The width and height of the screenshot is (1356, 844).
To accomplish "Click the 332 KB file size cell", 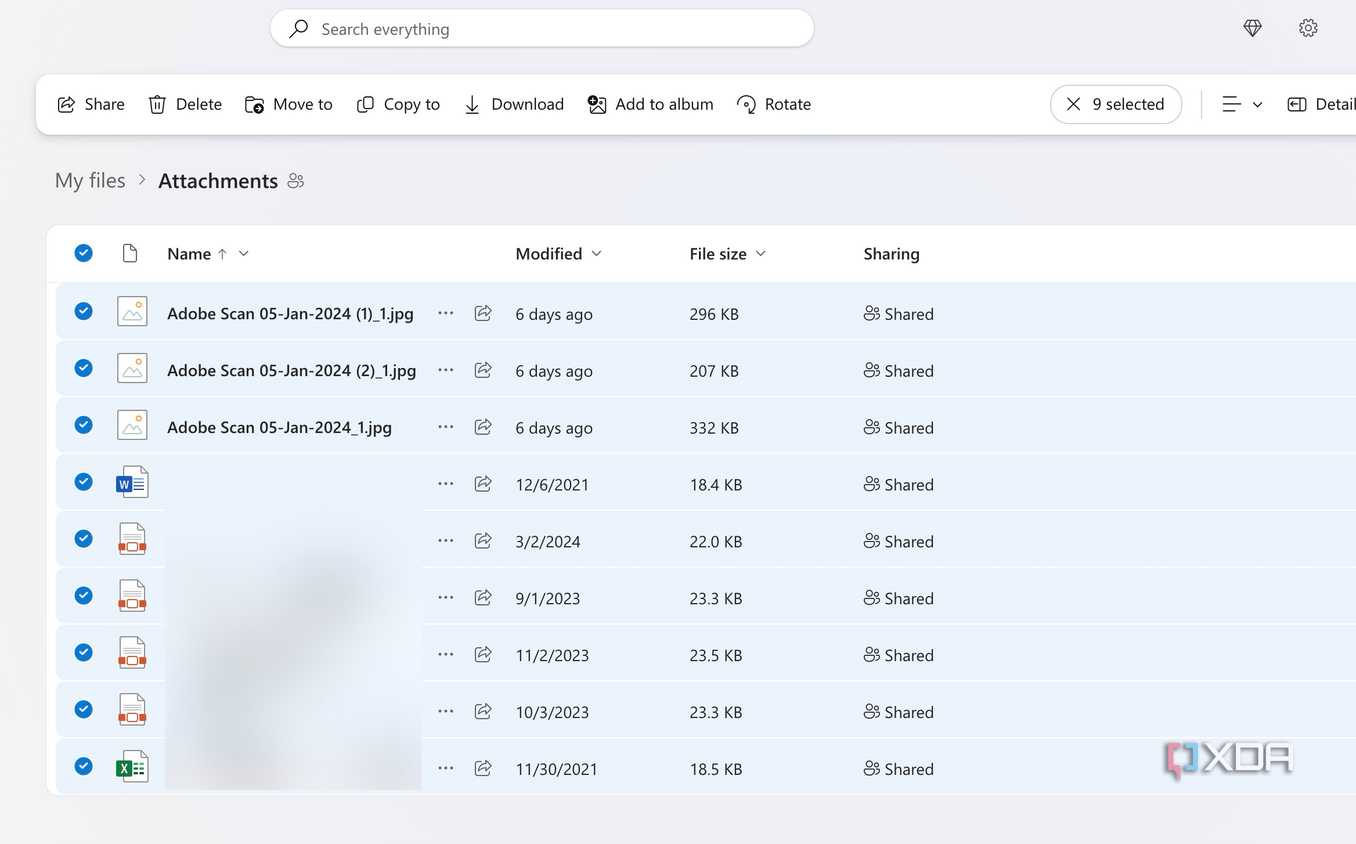I will click(714, 428).
